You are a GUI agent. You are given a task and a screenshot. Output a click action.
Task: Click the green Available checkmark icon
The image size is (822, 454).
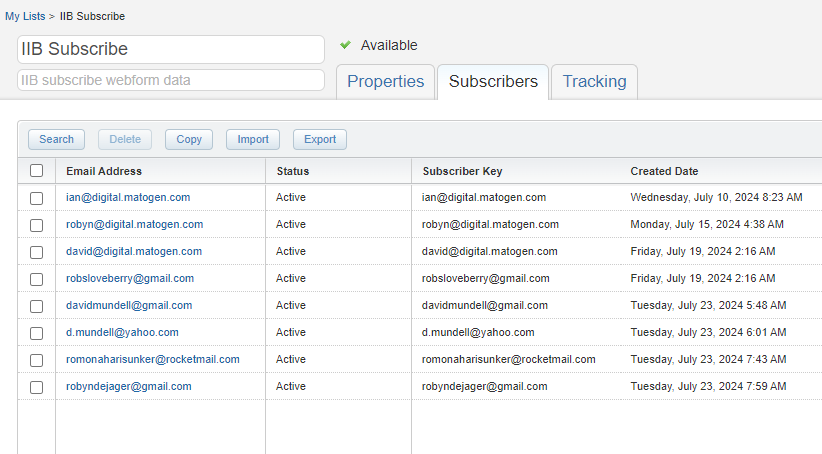[x=346, y=45]
